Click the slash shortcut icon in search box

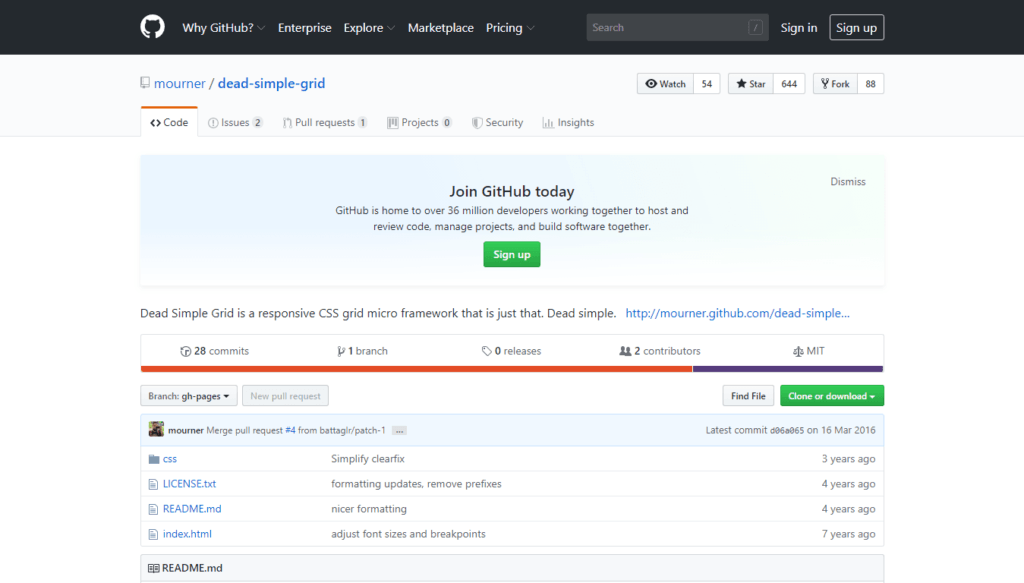pyautogui.click(x=755, y=27)
